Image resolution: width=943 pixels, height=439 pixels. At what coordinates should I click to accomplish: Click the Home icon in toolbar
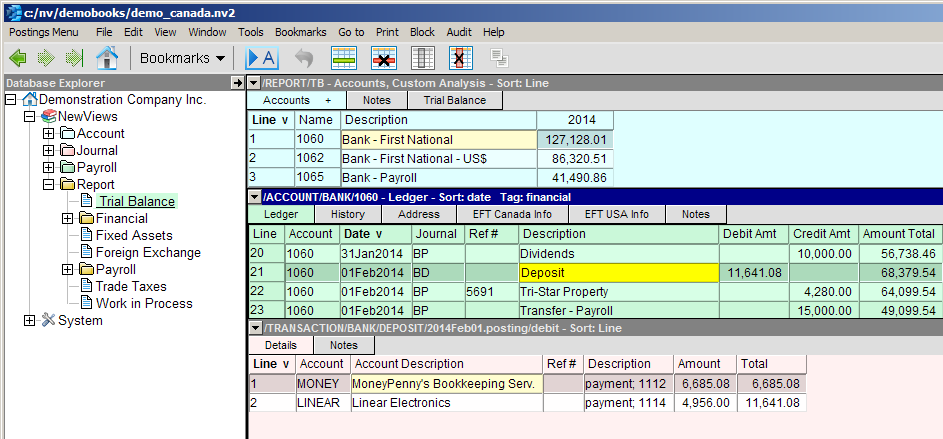106,58
